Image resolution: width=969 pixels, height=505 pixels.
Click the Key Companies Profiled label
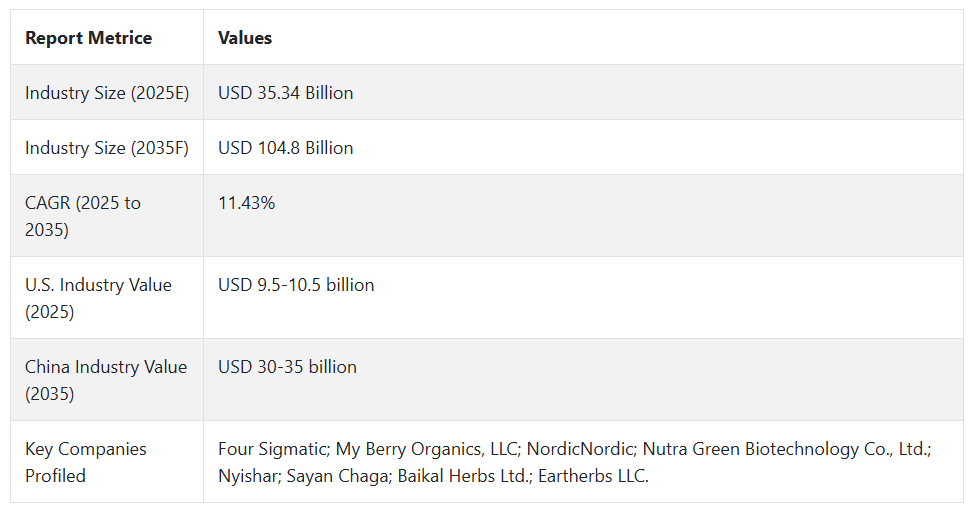86,462
